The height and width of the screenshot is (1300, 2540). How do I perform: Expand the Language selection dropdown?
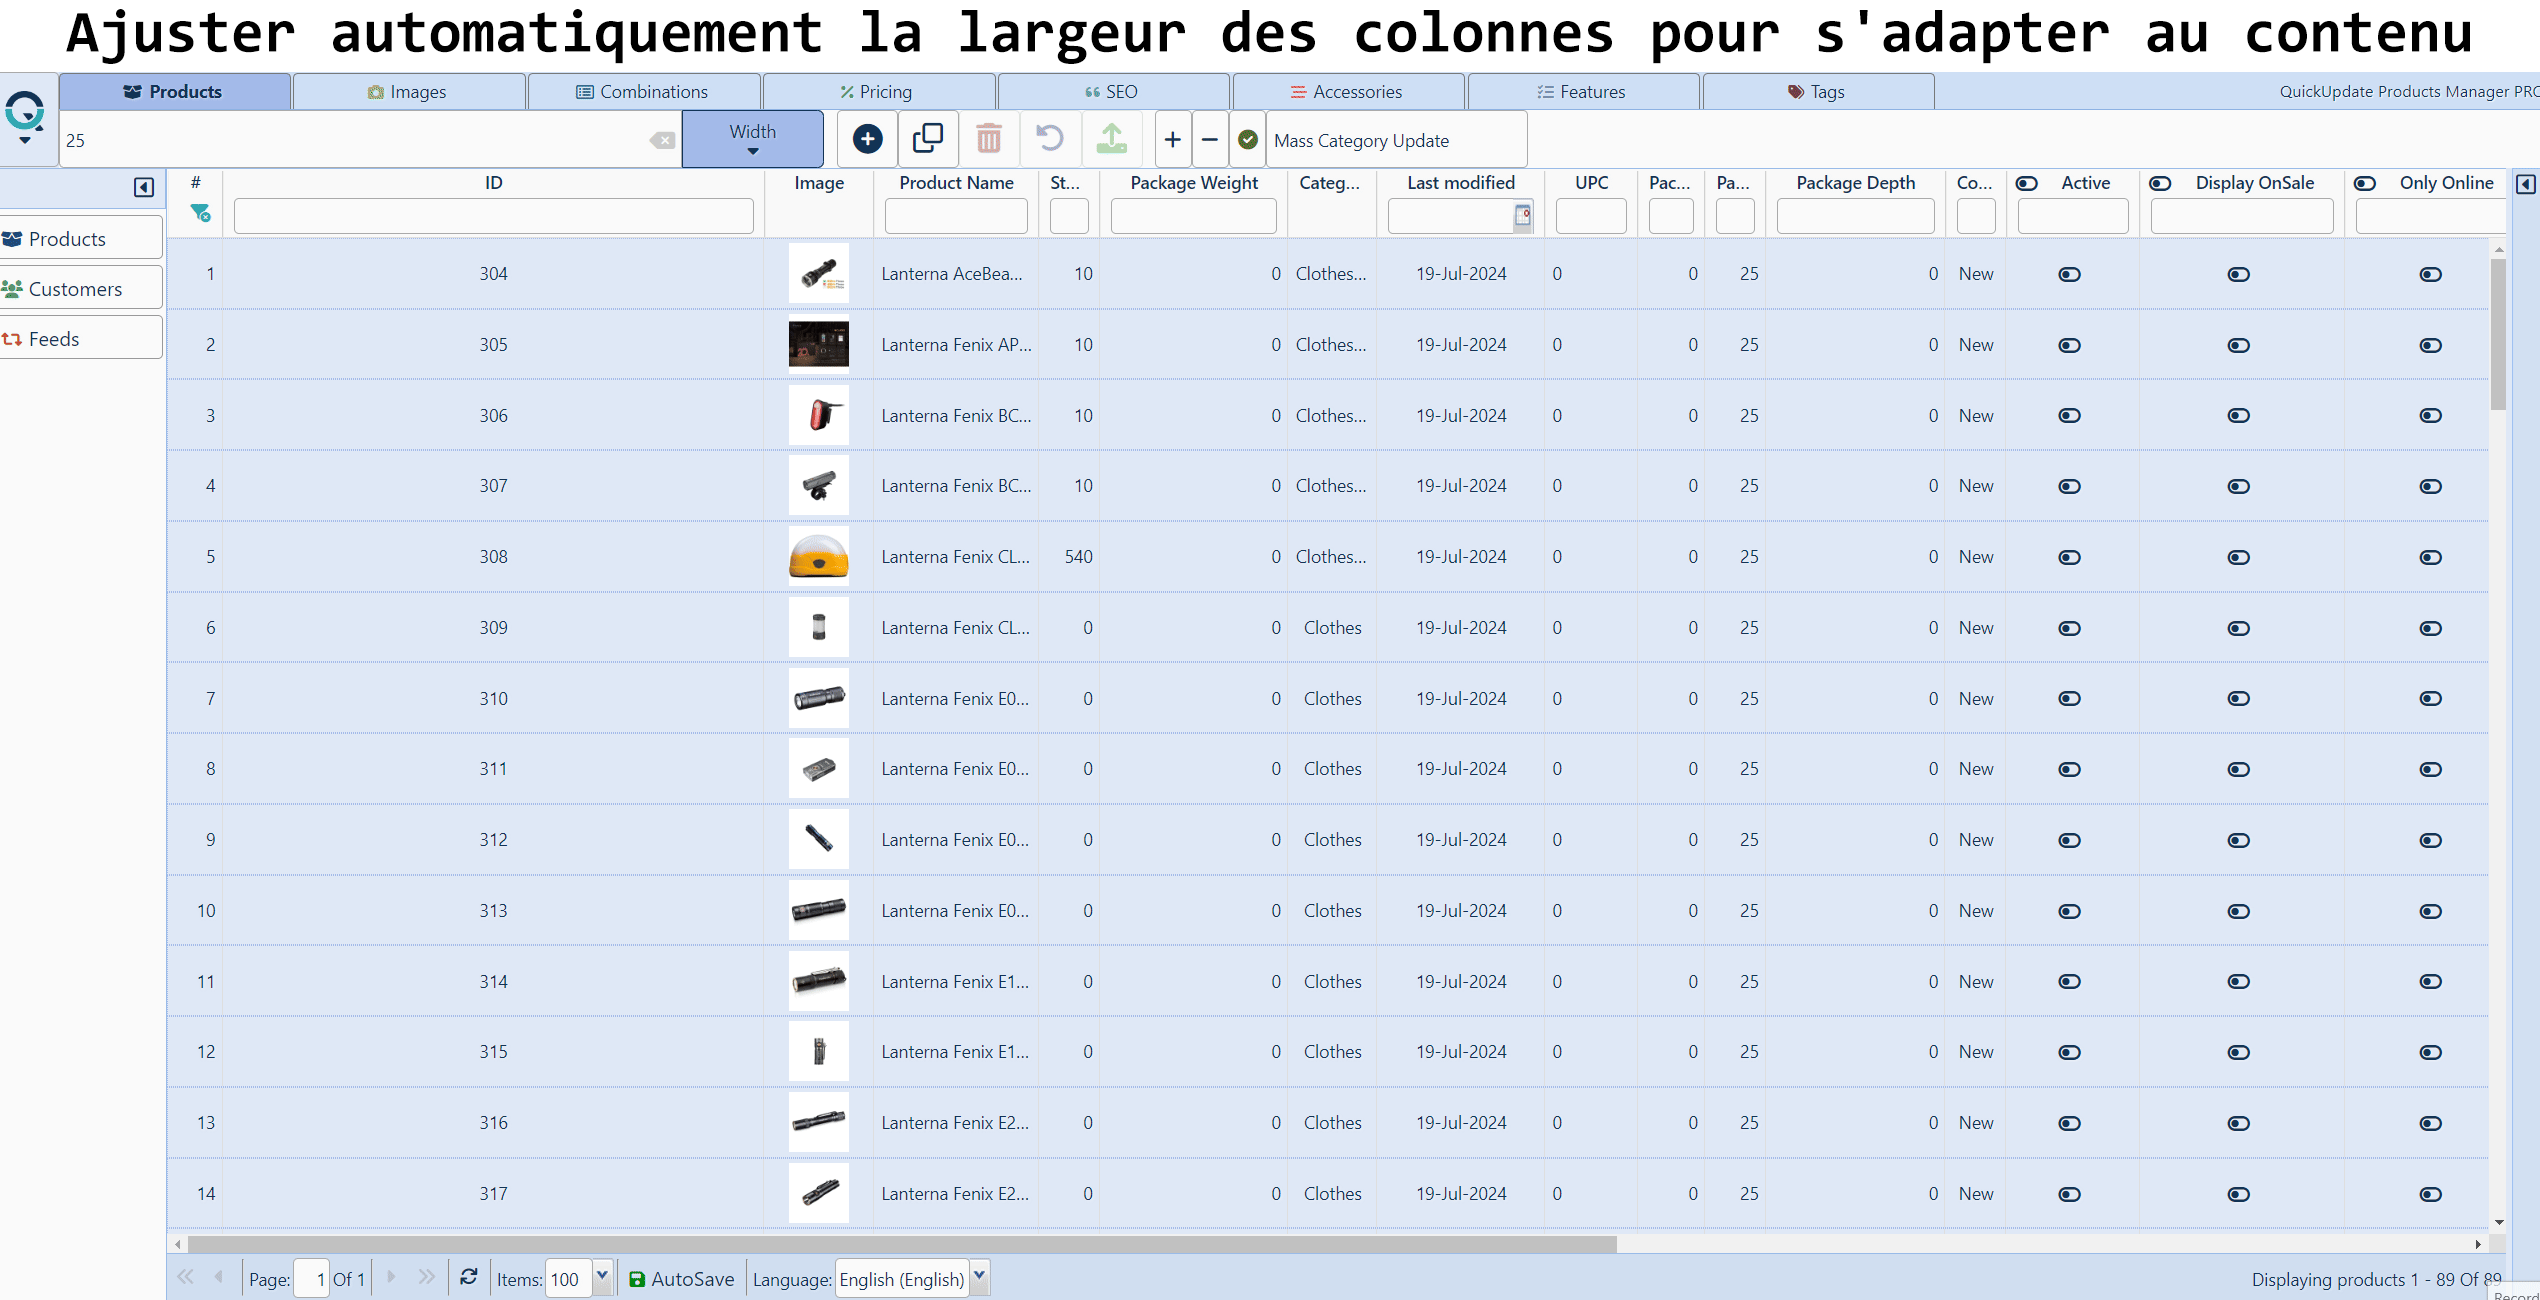[x=978, y=1278]
